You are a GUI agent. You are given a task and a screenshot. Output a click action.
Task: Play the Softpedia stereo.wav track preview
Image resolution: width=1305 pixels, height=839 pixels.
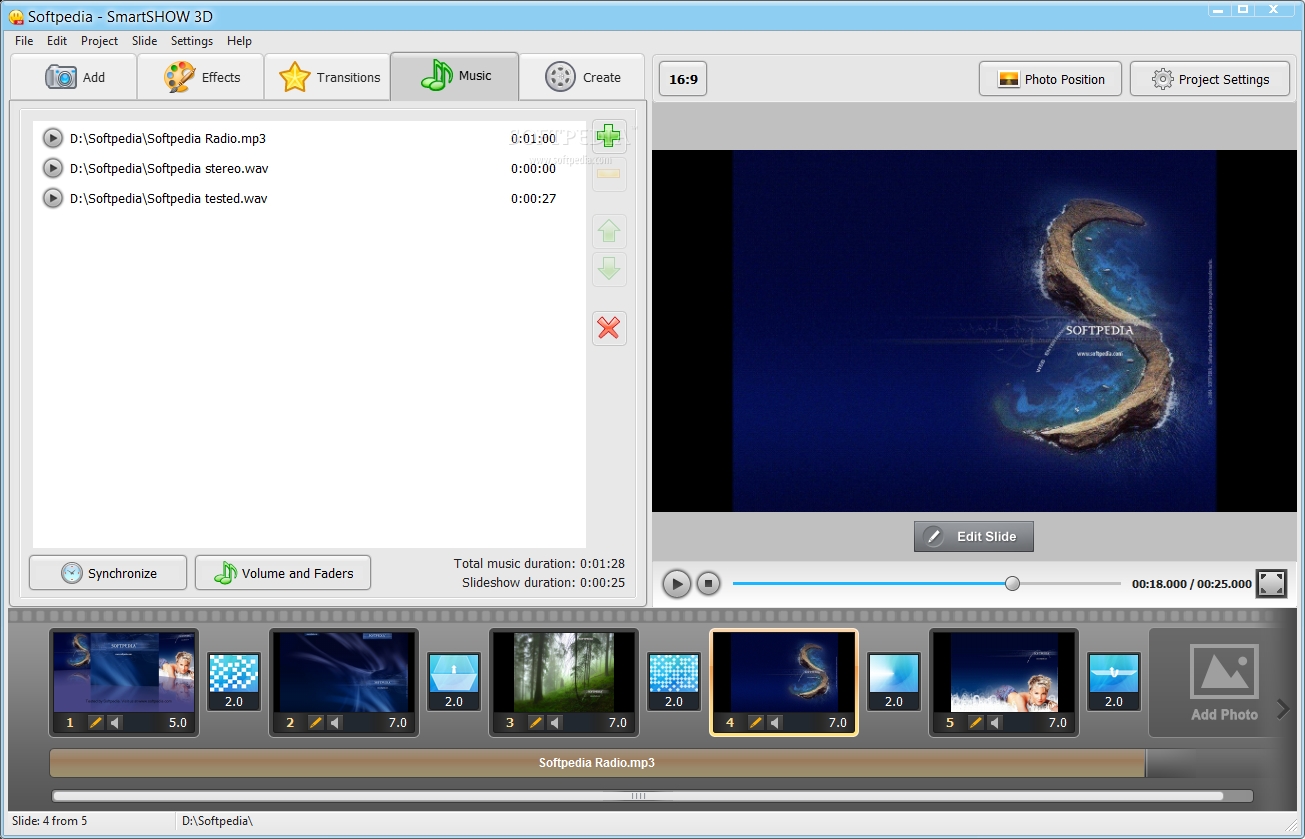tap(53, 168)
